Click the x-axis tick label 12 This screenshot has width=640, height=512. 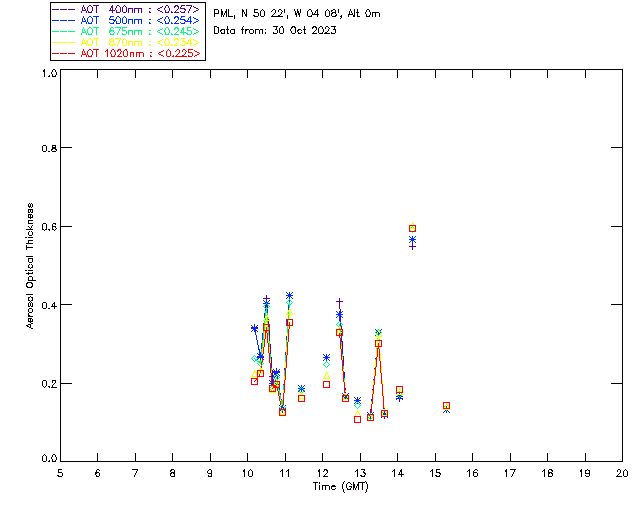[x=323, y=474]
